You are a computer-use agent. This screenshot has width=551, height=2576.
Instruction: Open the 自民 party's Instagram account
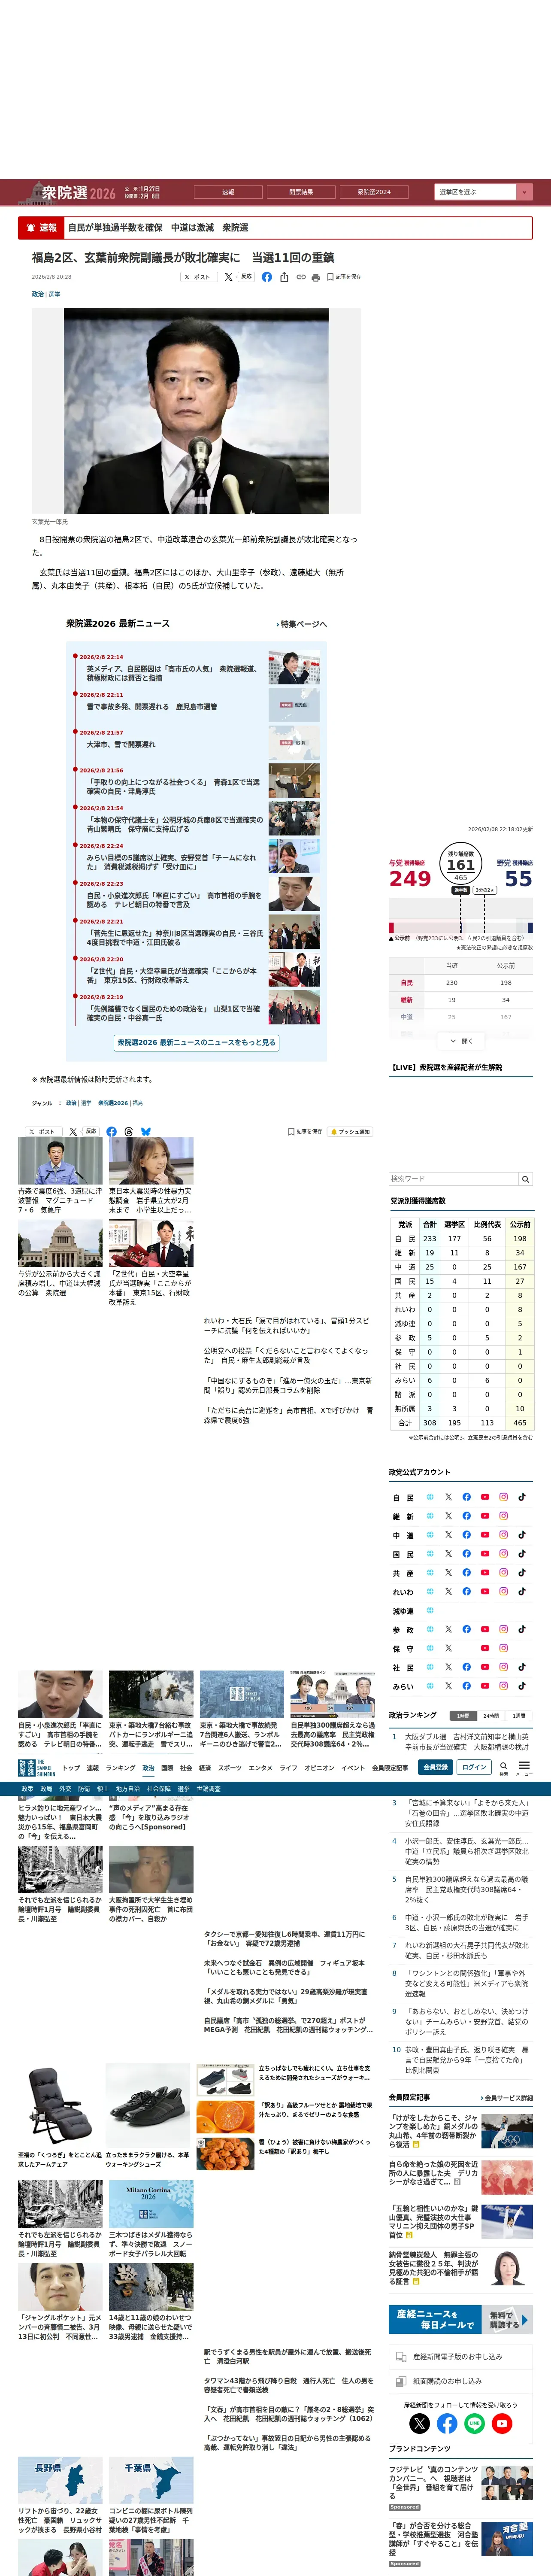[503, 1497]
